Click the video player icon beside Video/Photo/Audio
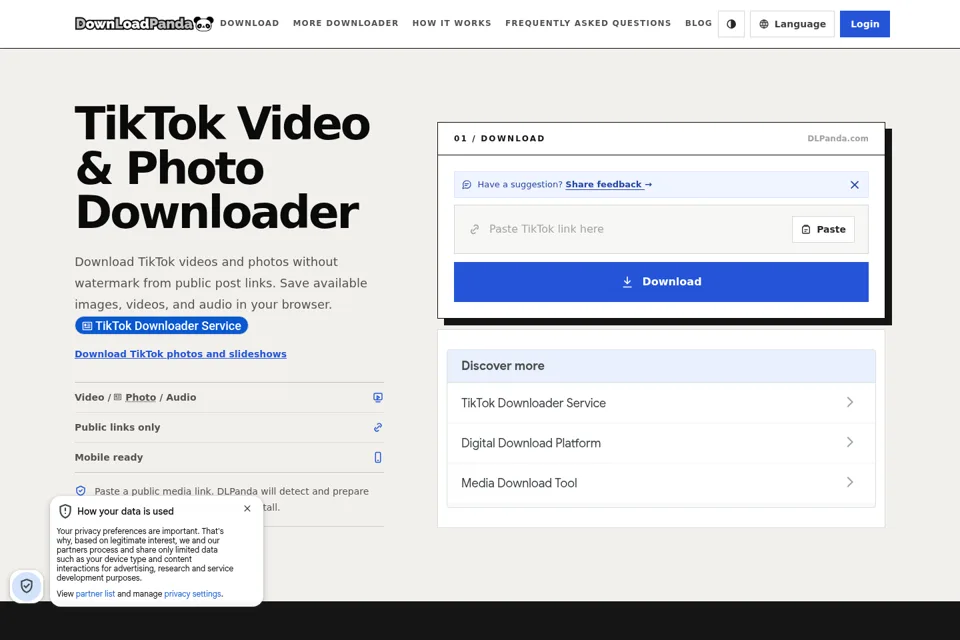The image size is (960, 640). 378,397
